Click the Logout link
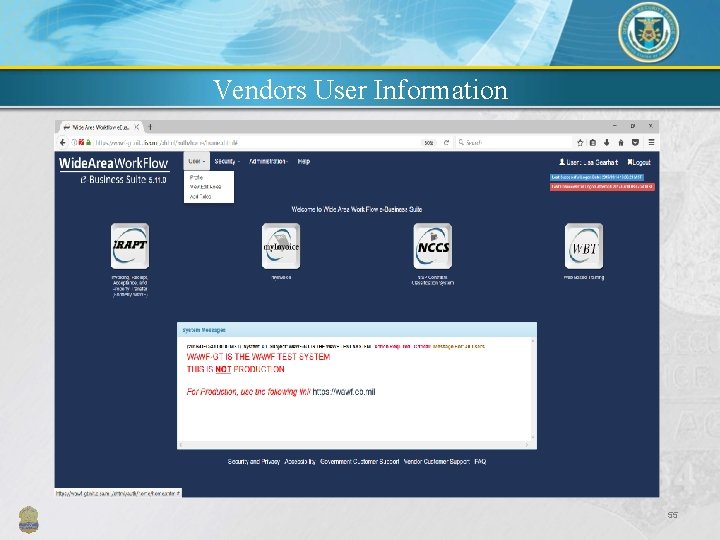The image size is (720, 540). coord(639,162)
